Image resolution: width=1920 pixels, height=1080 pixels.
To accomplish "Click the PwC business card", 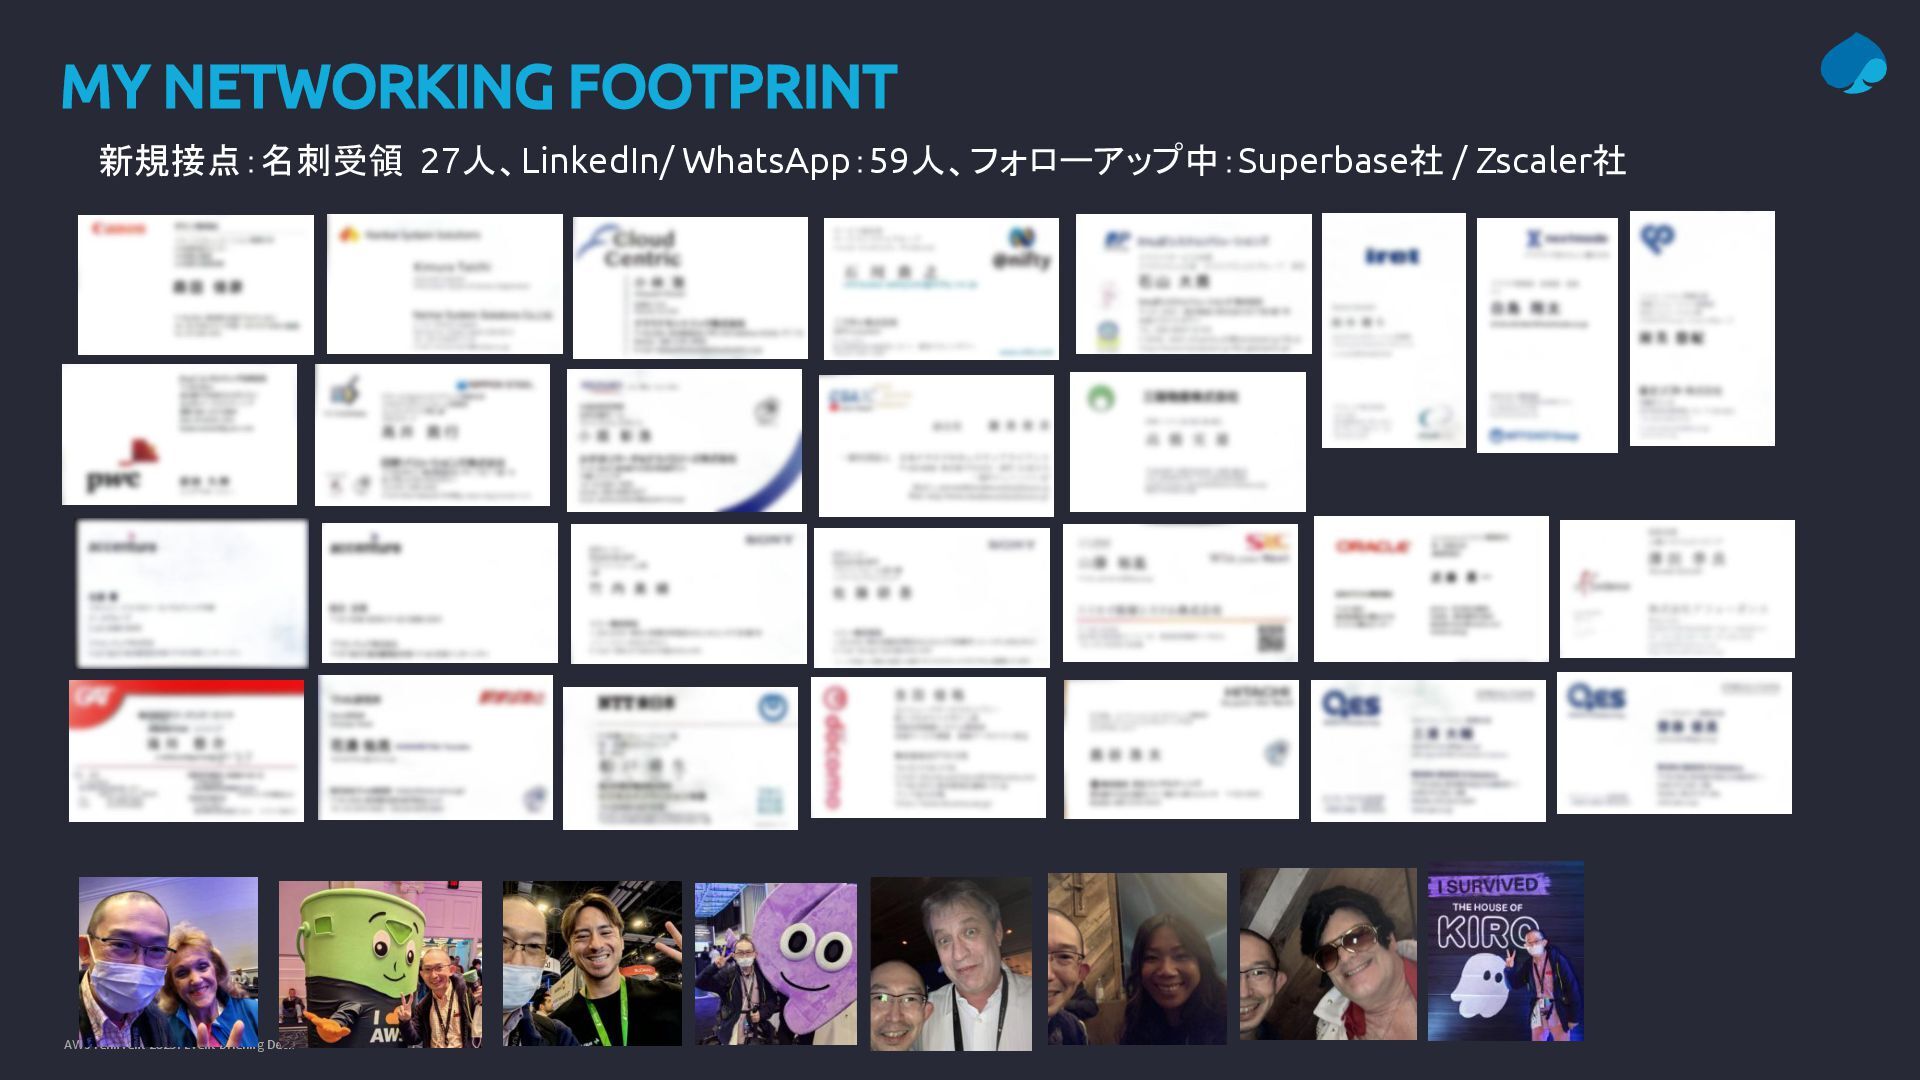I will 179,434.
